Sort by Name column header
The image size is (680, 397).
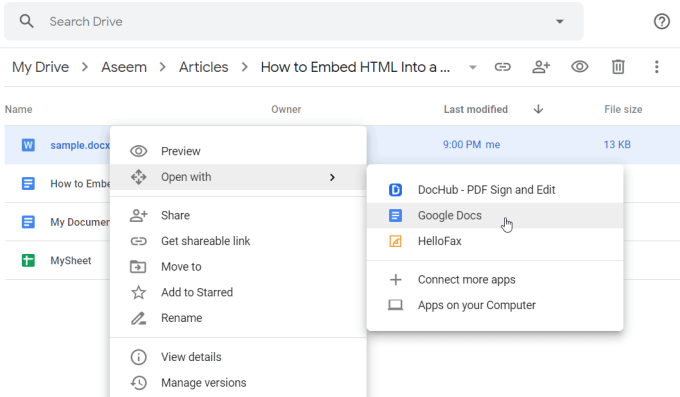point(19,109)
